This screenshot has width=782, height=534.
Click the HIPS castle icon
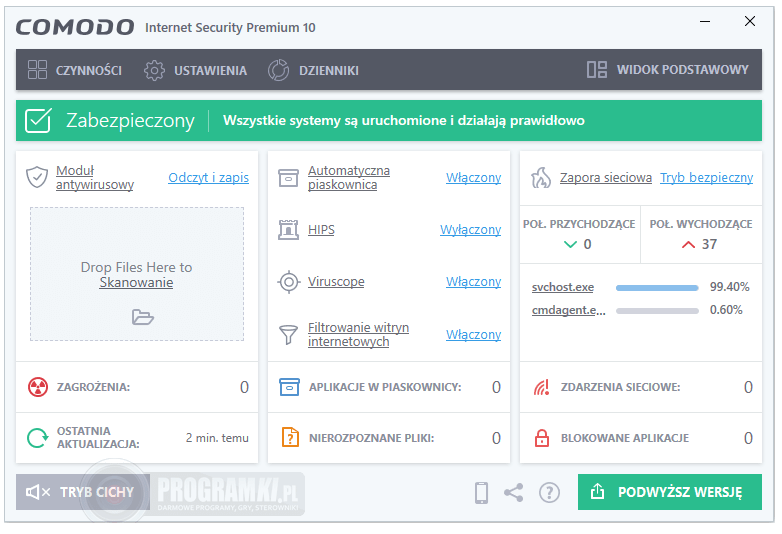click(288, 230)
